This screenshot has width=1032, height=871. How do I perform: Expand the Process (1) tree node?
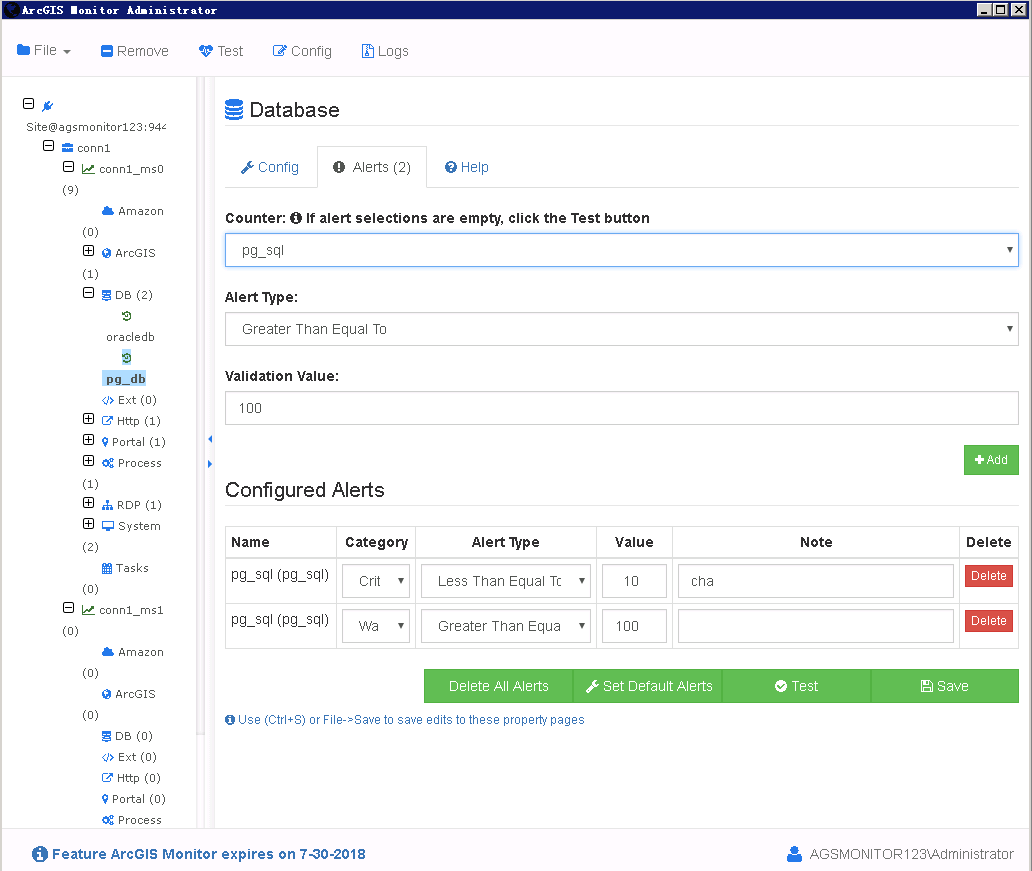click(x=88, y=461)
